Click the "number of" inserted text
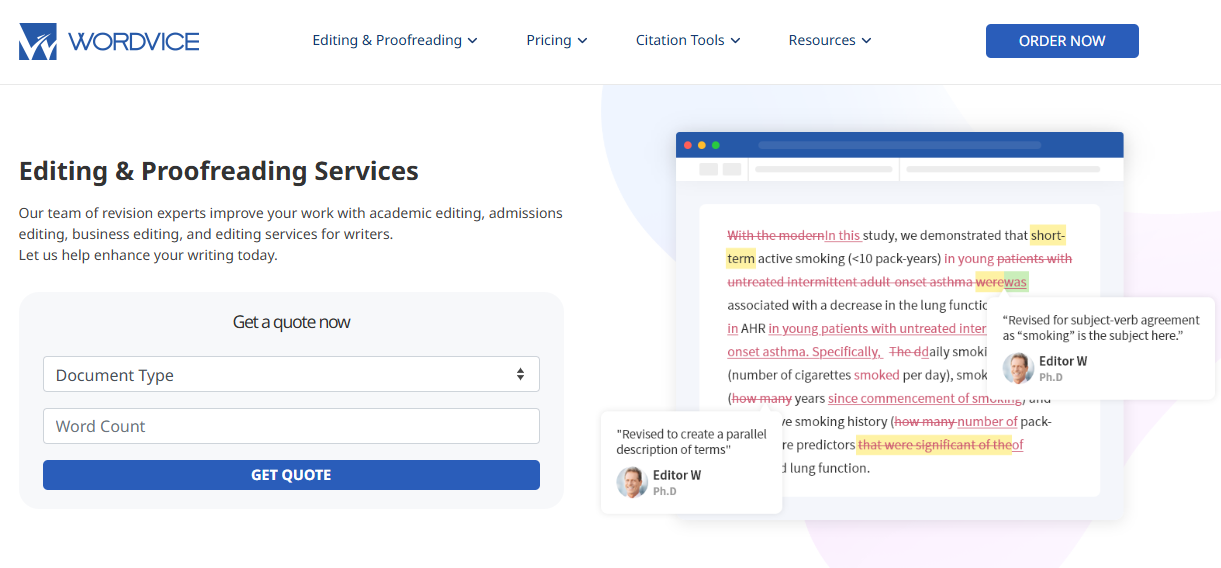This screenshot has height=568, width=1221. tap(987, 421)
